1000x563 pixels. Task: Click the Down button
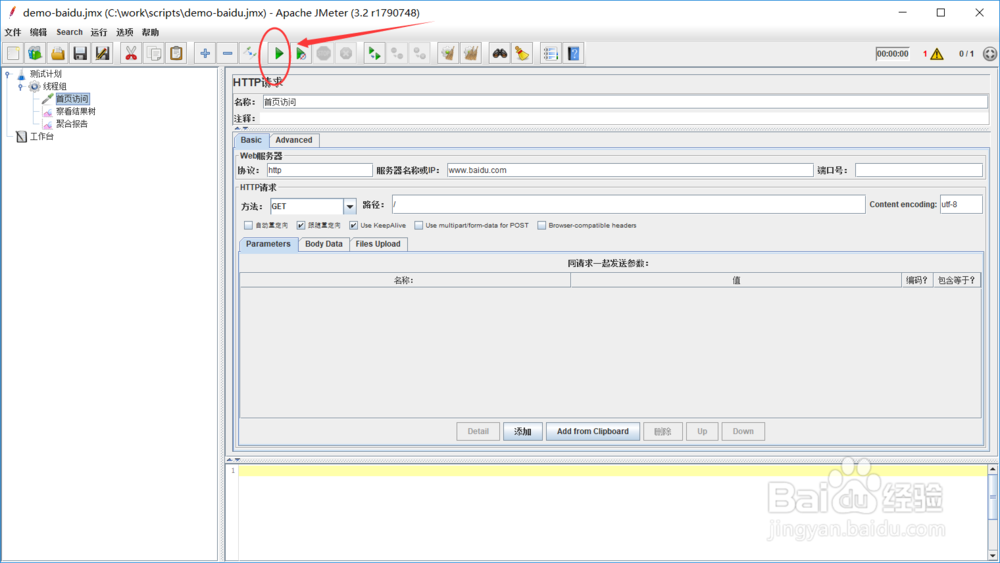click(743, 432)
